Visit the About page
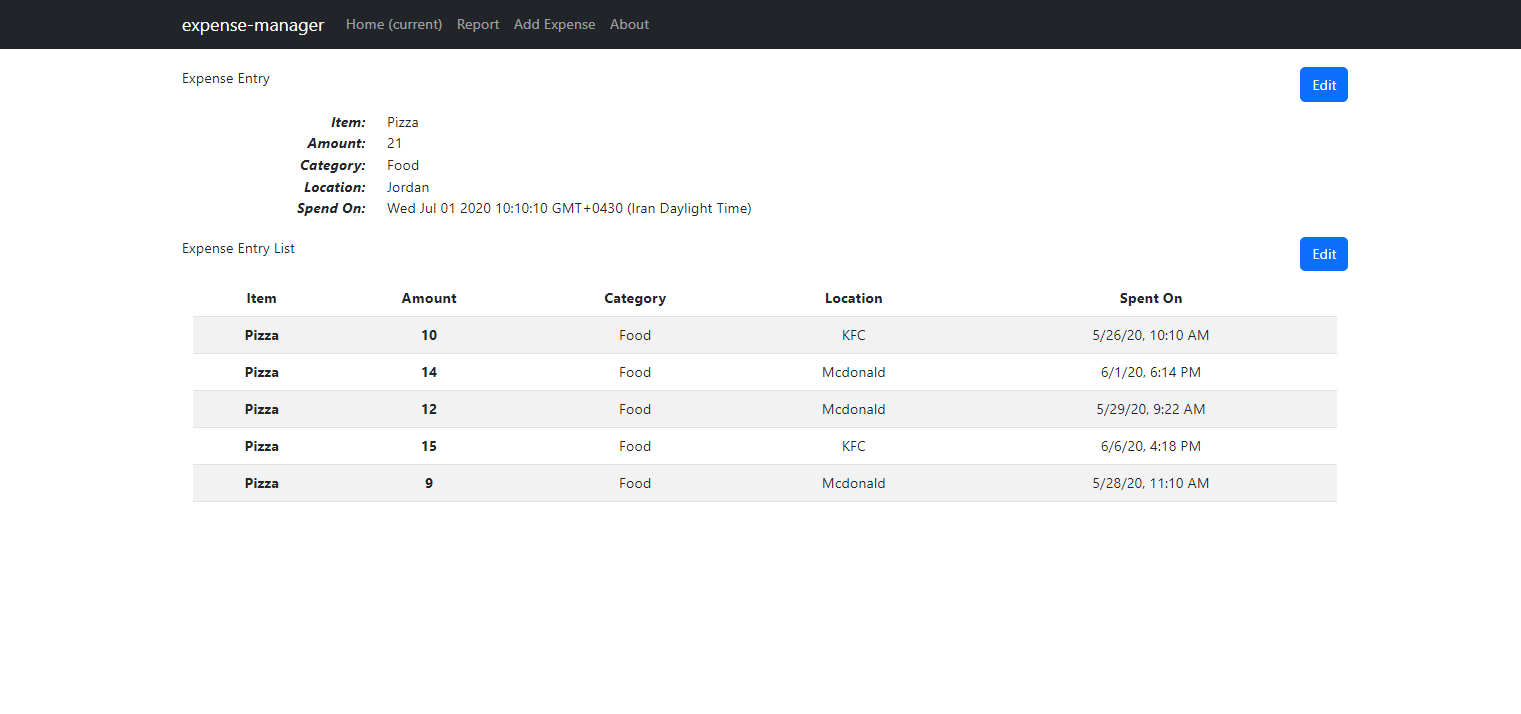Image resolution: width=1521 pixels, height=714 pixels. pyautogui.click(x=629, y=24)
